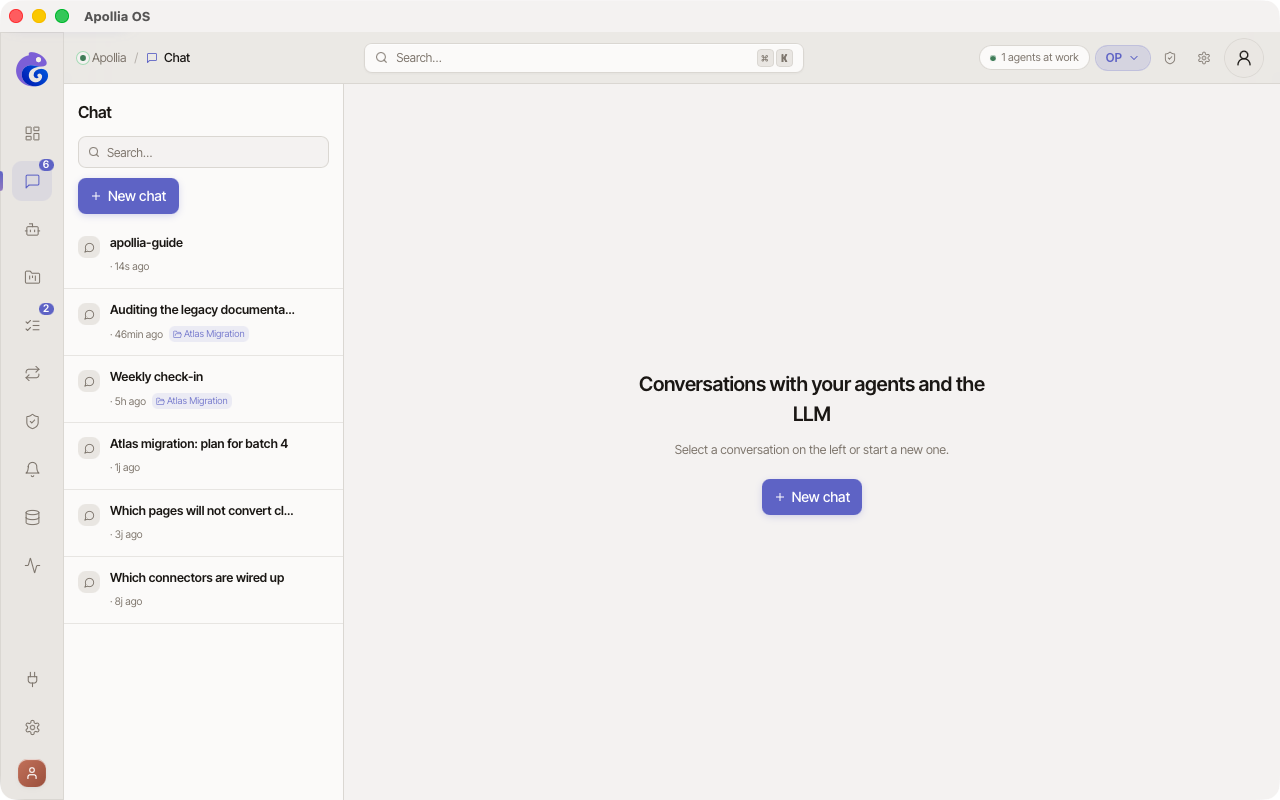Open the tasks checklist icon with badge 2

[x=32, y=325]
